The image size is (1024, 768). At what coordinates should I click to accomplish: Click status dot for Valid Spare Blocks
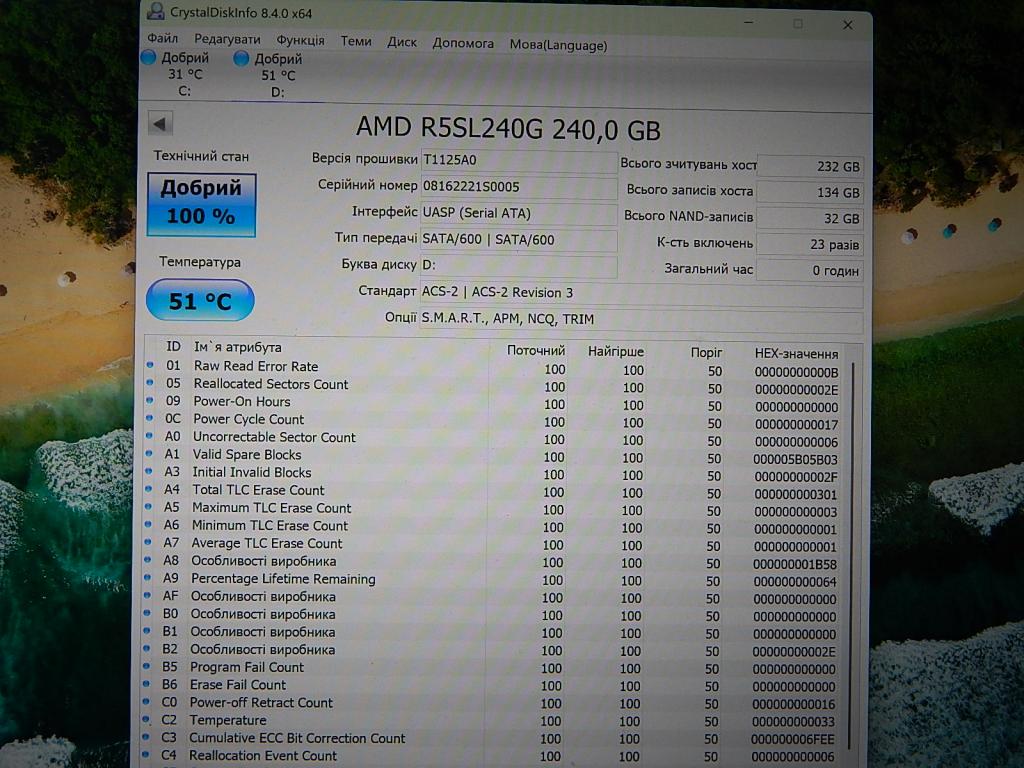150,453
